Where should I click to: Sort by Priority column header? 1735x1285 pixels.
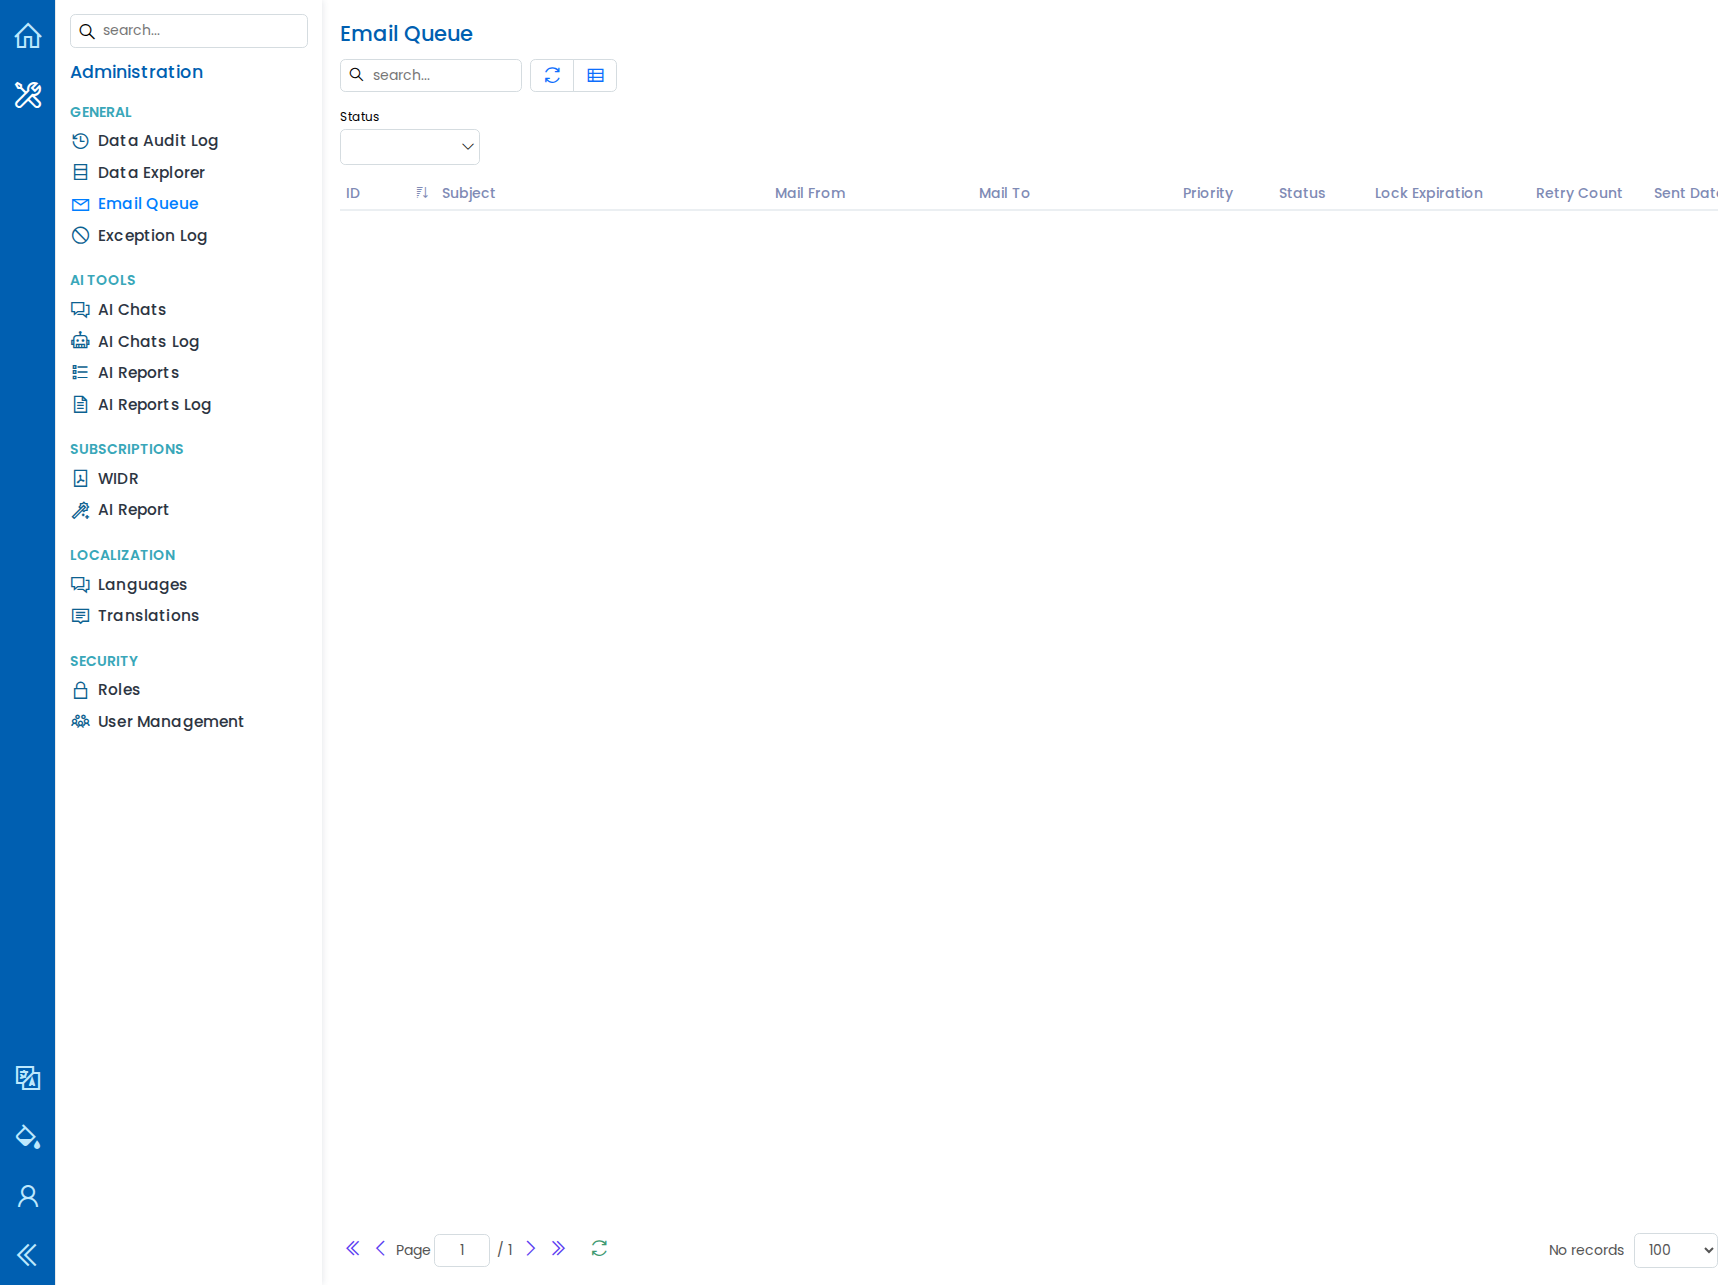[x=1208, y=193]
